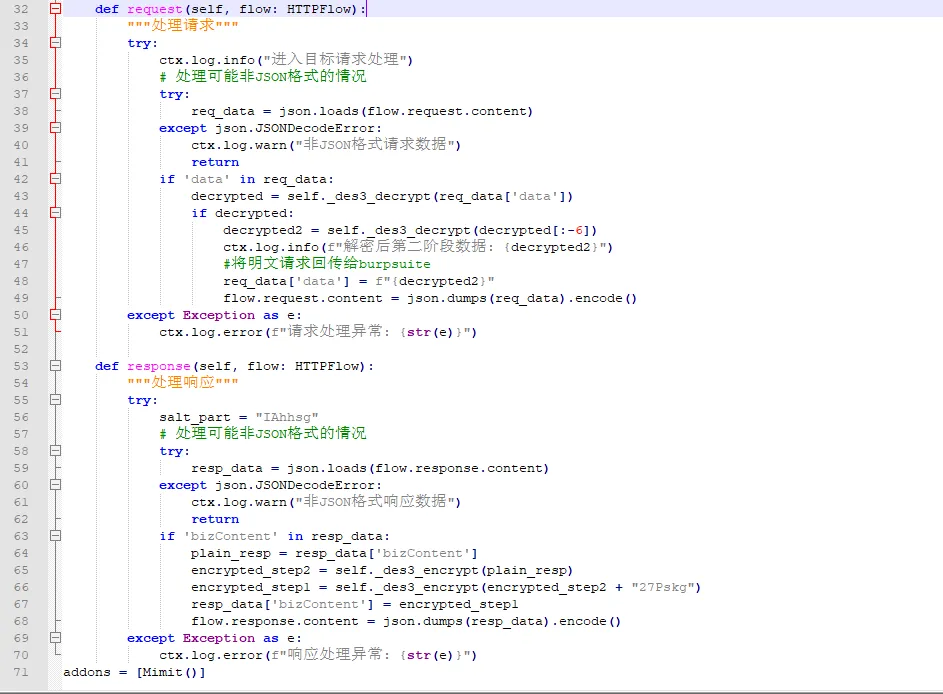The image size is (943, 694).
Task: Click 'flow.request.content = json.dumps' line
Action: point(429,298)
